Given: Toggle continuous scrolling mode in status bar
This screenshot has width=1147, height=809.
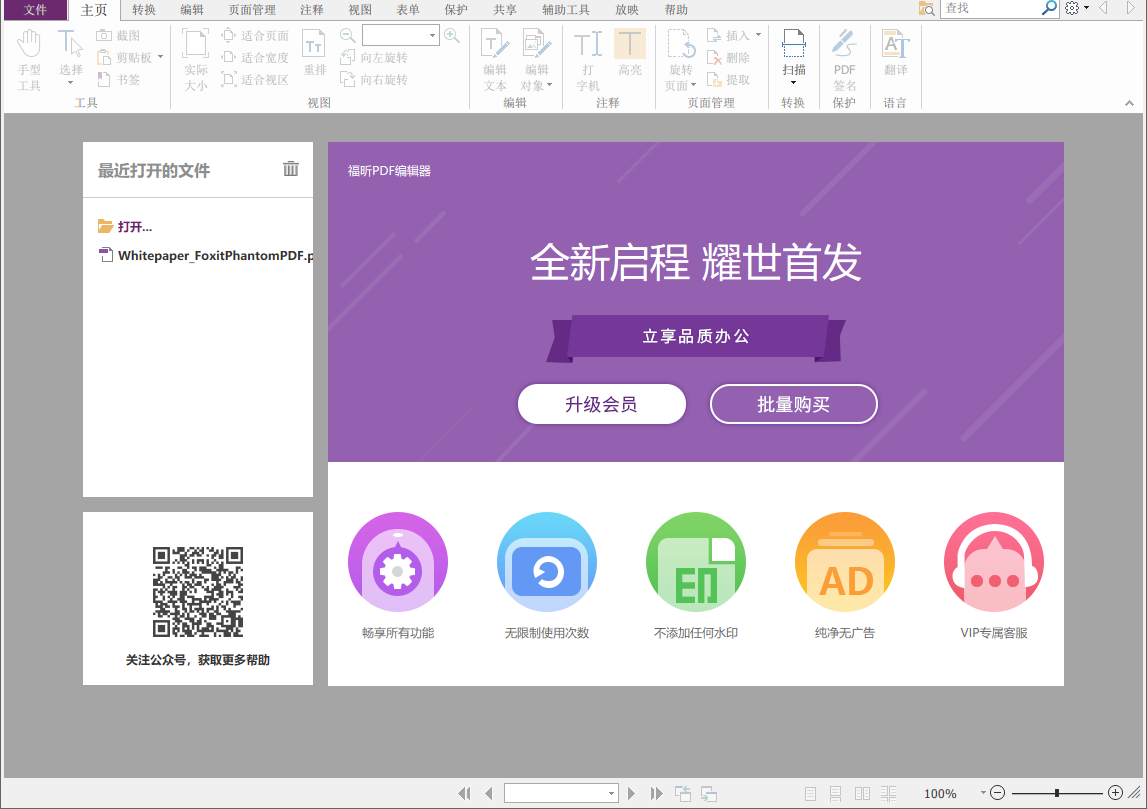Looking at the screenshot, I should coord(835,793).
